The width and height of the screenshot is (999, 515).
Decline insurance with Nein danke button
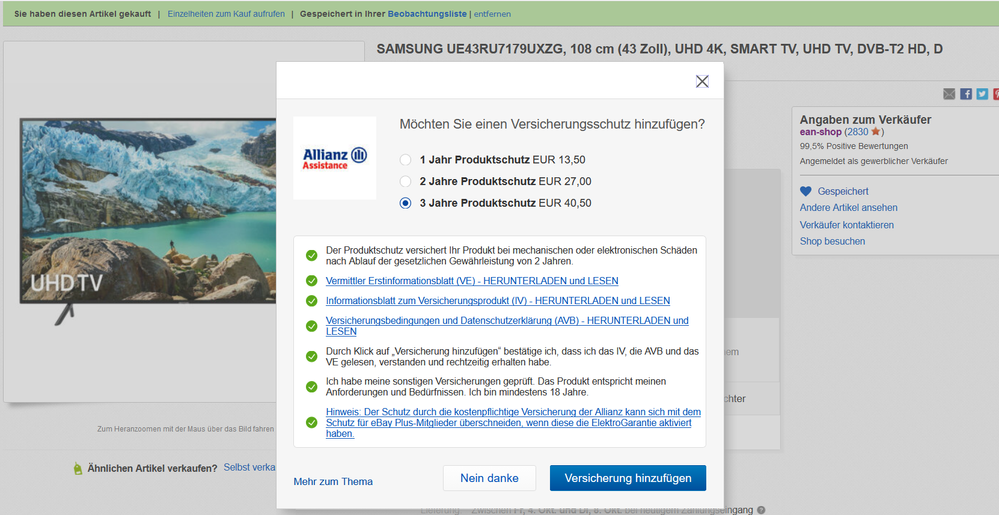pos(489,478)
